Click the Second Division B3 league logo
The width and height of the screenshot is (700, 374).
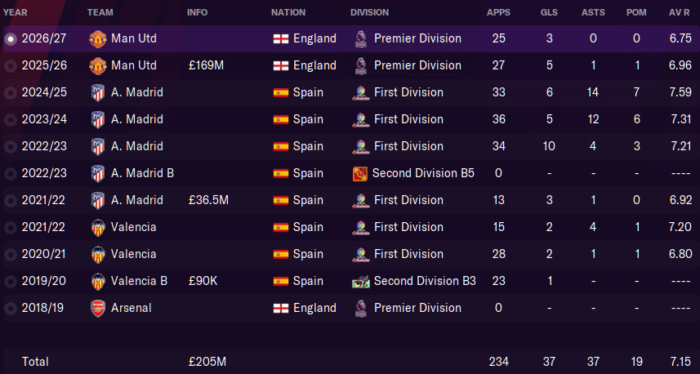361,281
